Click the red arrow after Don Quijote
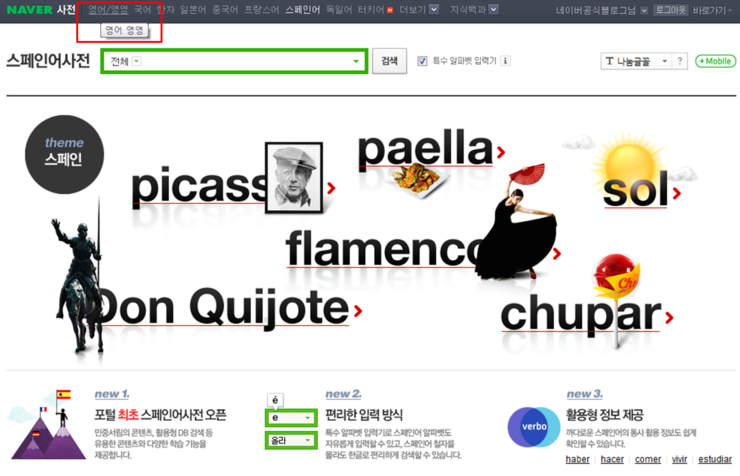The height and width of the screenshot is (476, 740). pyautogui.click(x=358, y=311)
